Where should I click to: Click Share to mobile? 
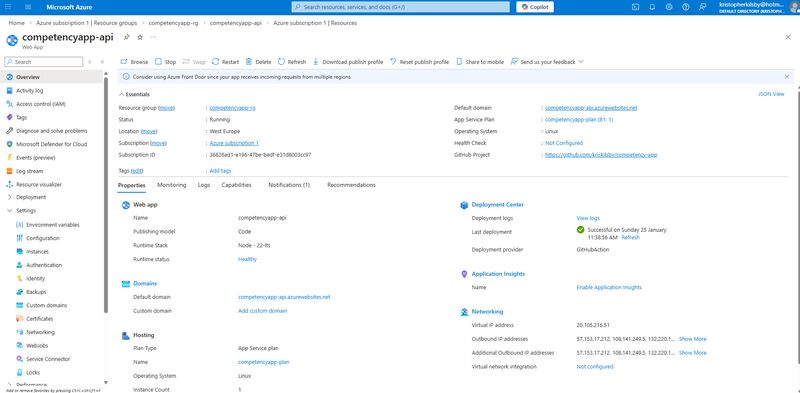[x=480, y=62]
